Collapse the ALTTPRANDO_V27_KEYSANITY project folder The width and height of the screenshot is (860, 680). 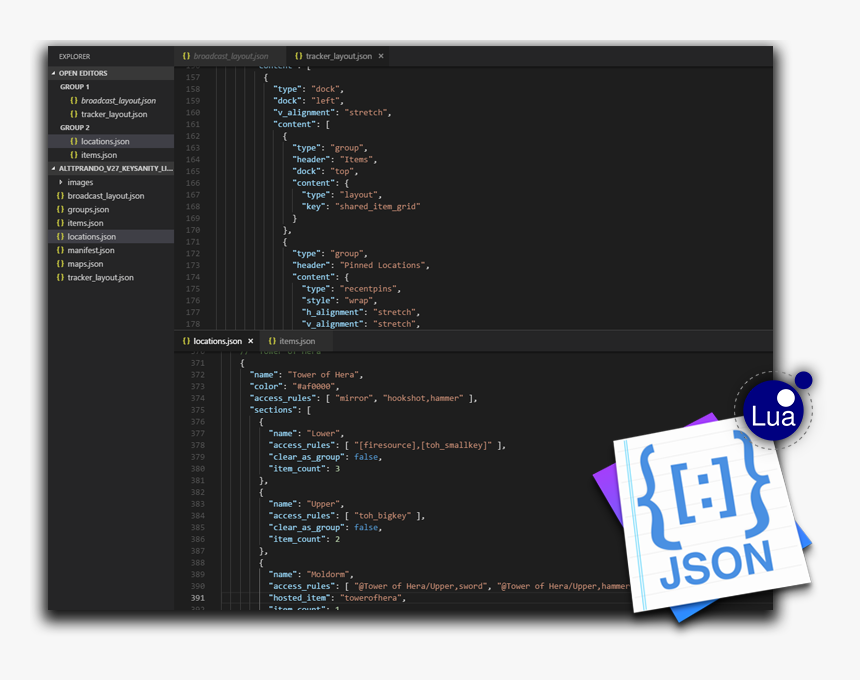click(x=54, y=168)
